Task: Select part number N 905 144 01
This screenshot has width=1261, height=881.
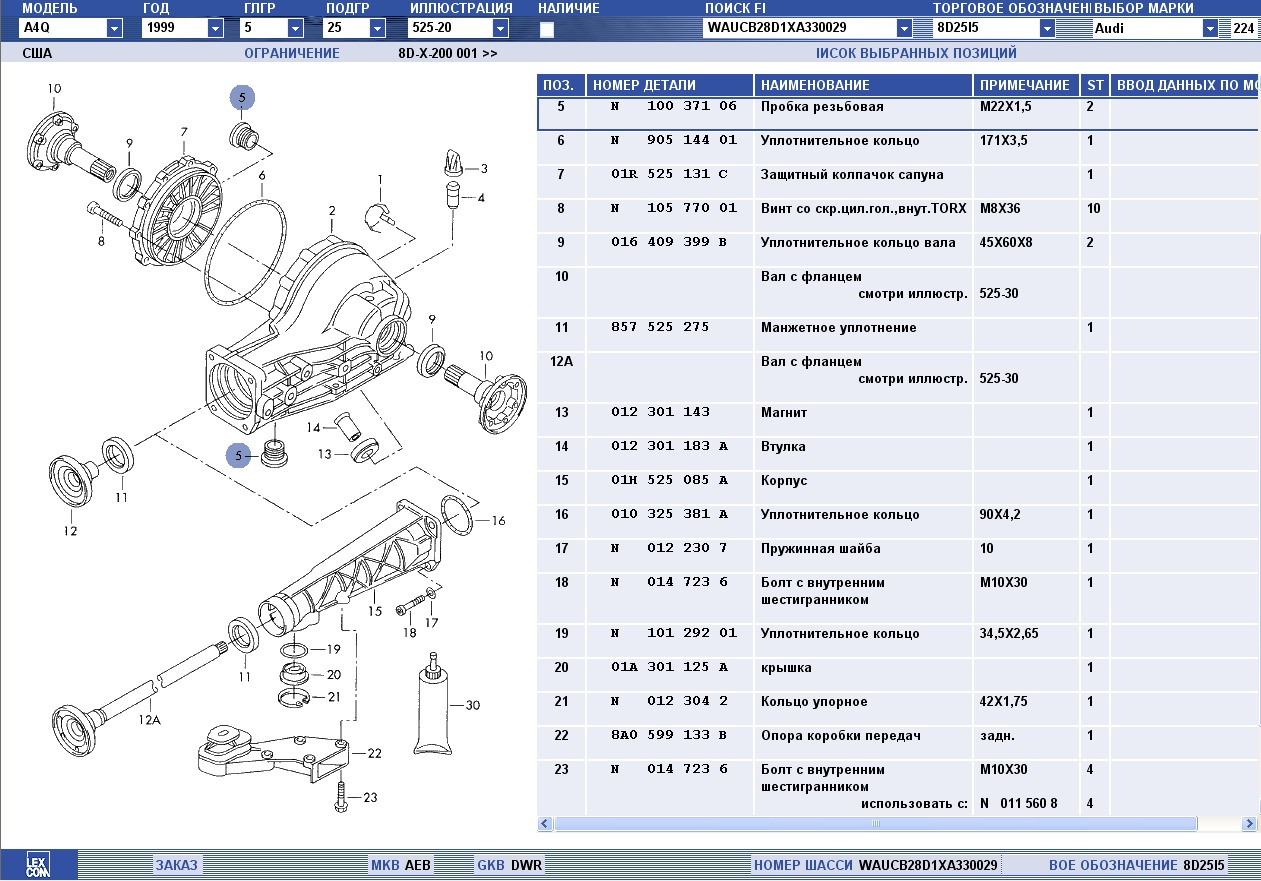Action: (x=674, y=141)
